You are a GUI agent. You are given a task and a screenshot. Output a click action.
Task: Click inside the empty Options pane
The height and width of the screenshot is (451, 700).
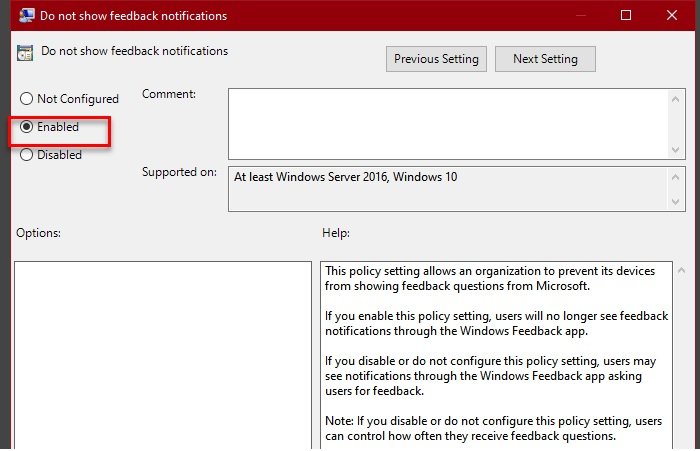pyautogui.click(x=163, y=355)
